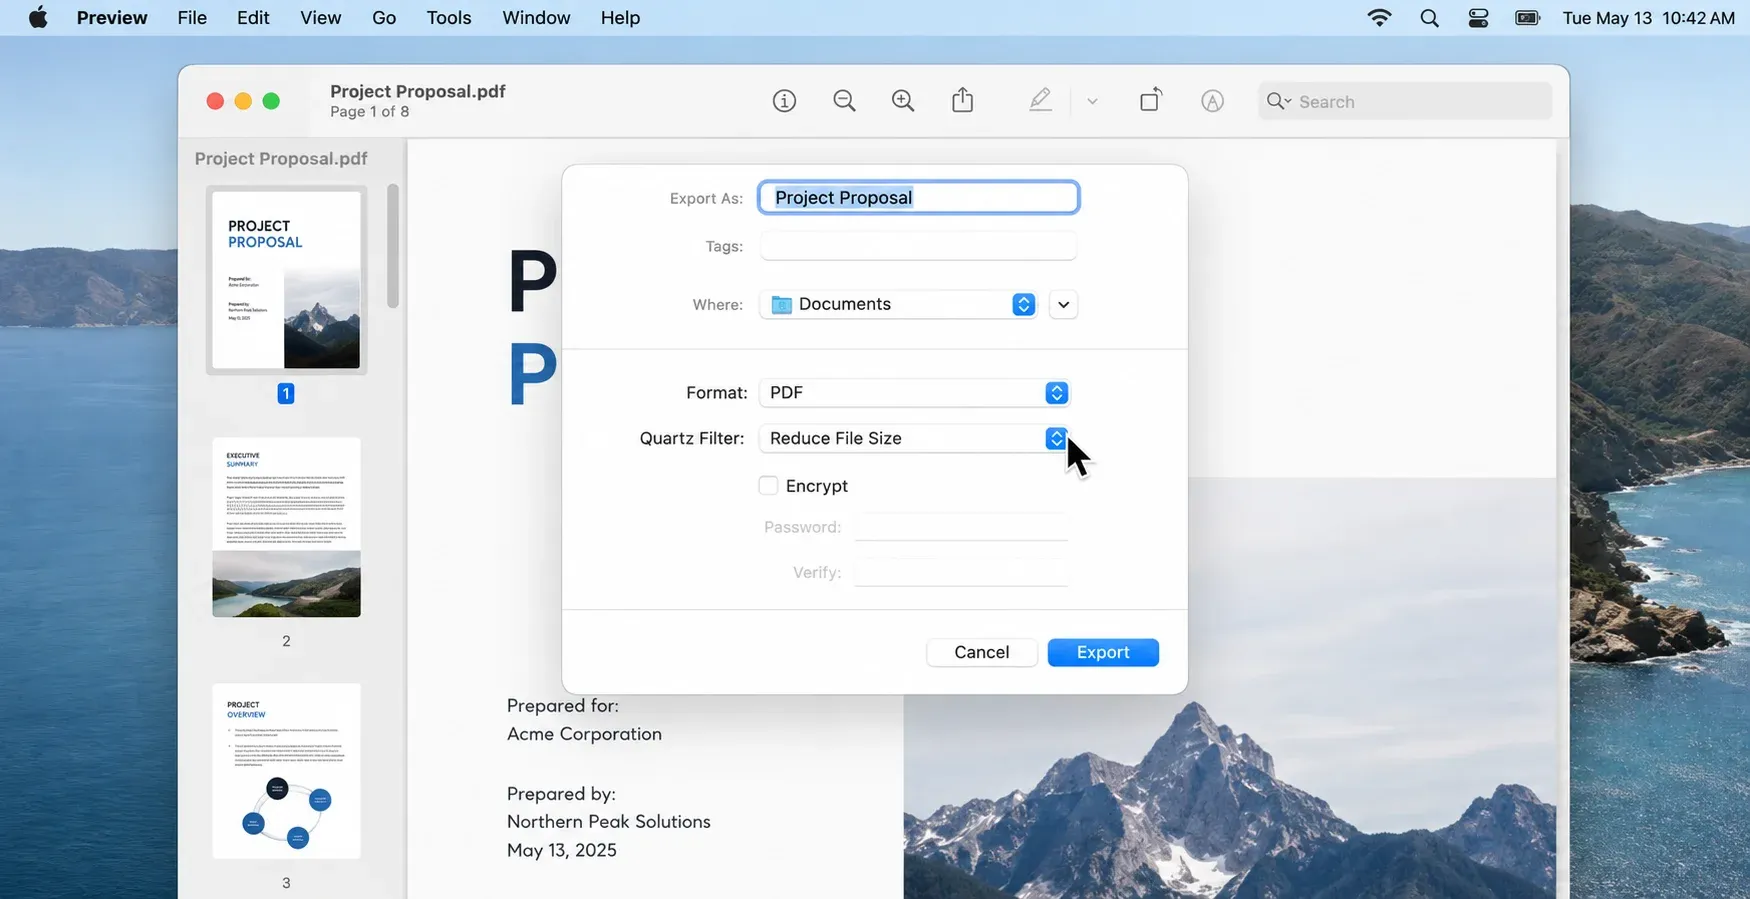Open the date and time clock
The width and height of the screenshot is (1750, 899).
(x=1648, y=18)
